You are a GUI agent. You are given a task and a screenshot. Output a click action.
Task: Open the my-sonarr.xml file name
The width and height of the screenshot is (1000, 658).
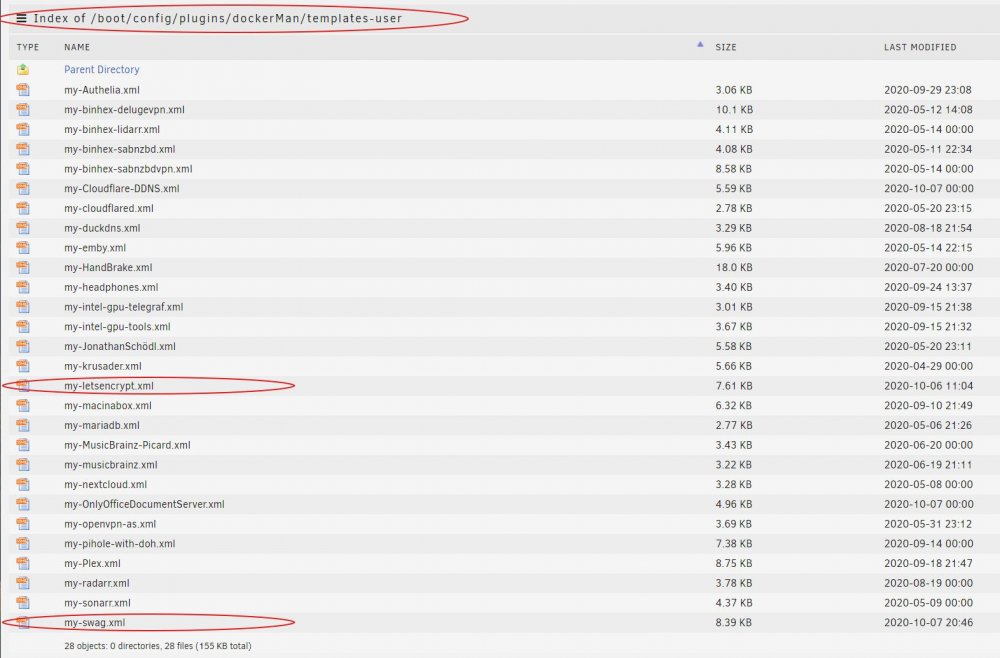click(97, 603)
